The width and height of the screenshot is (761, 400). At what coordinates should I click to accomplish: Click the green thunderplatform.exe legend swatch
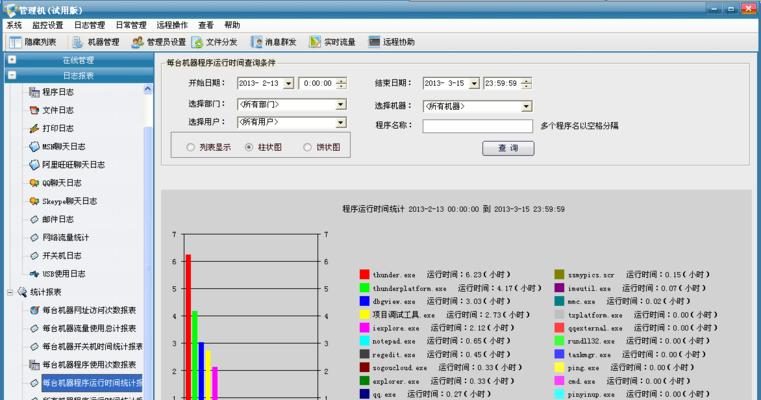[364, 288]
